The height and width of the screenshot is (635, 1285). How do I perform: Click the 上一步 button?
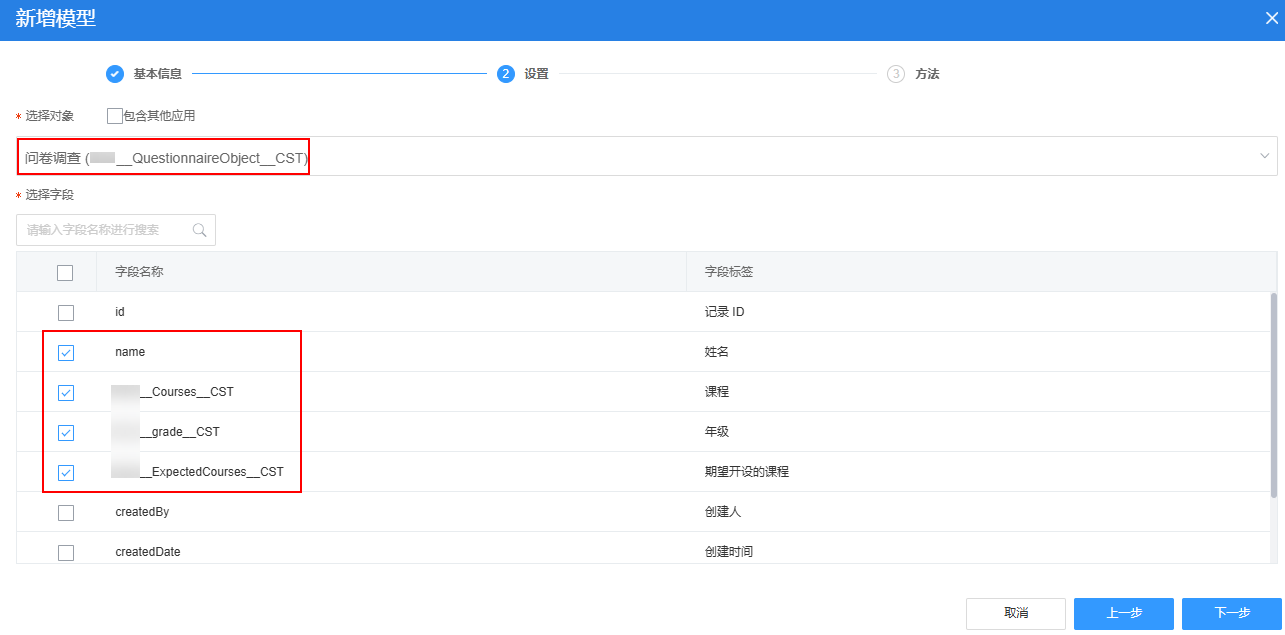tap(1124, 613)
